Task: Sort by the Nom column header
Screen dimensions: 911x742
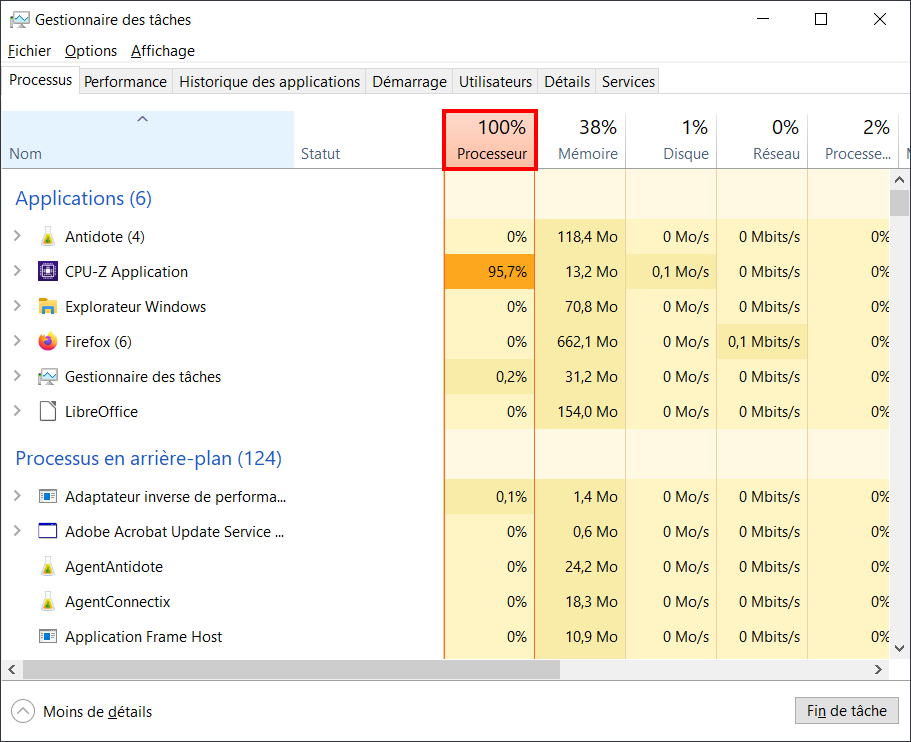Action: [x=148, y=139]
